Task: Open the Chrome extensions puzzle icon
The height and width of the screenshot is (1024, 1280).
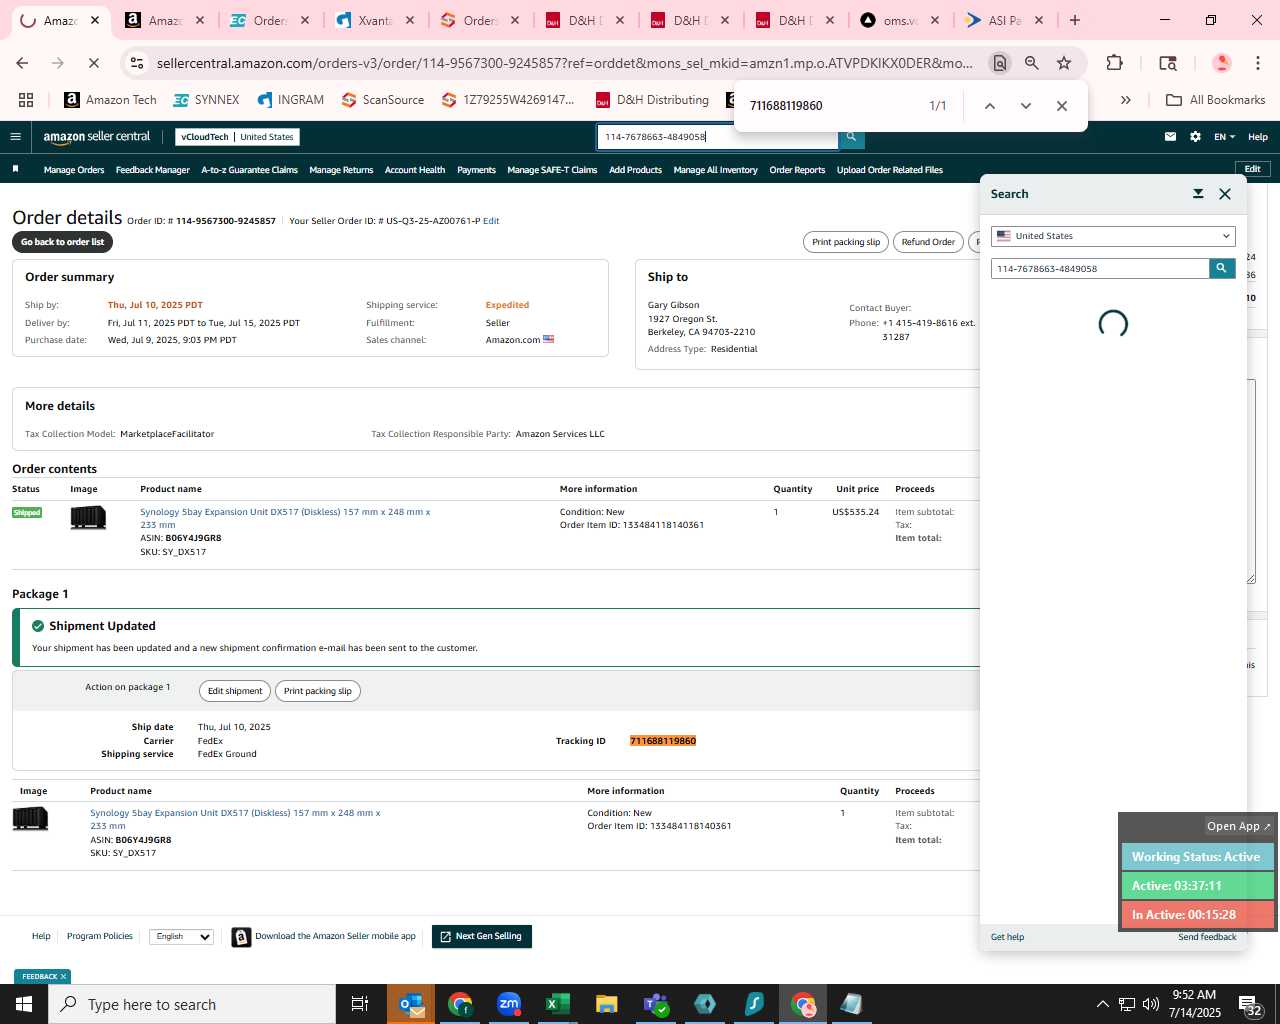Action: click(x=1114, y=63)
